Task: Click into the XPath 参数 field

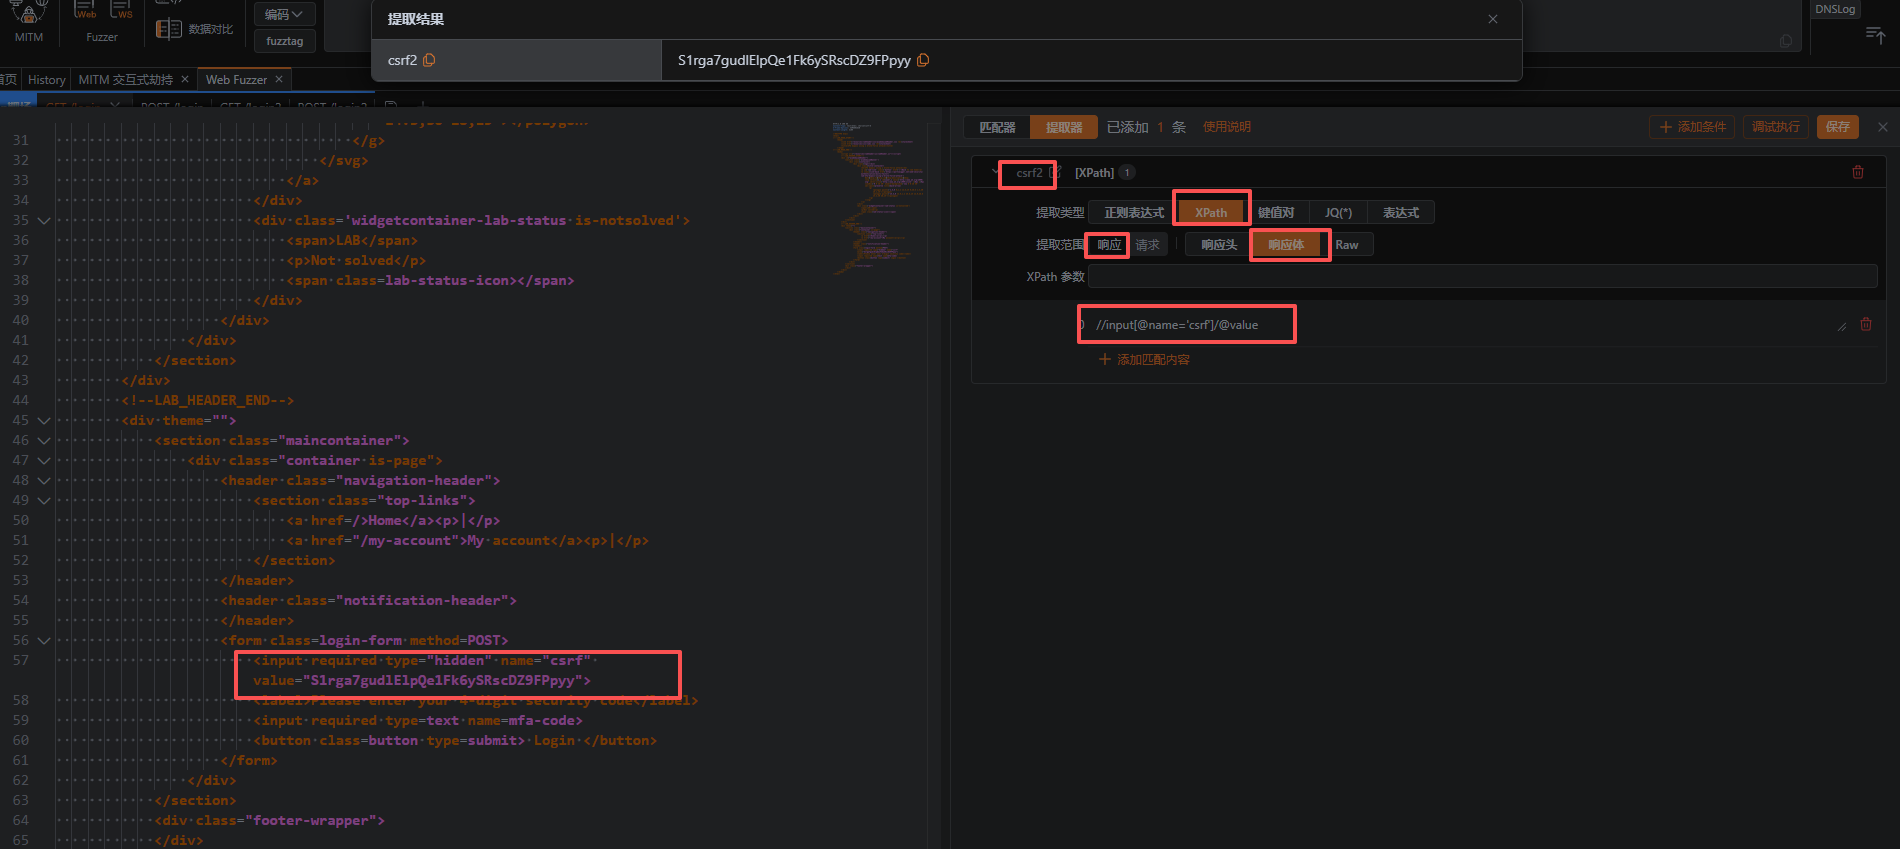Action: coord(1481,277)
